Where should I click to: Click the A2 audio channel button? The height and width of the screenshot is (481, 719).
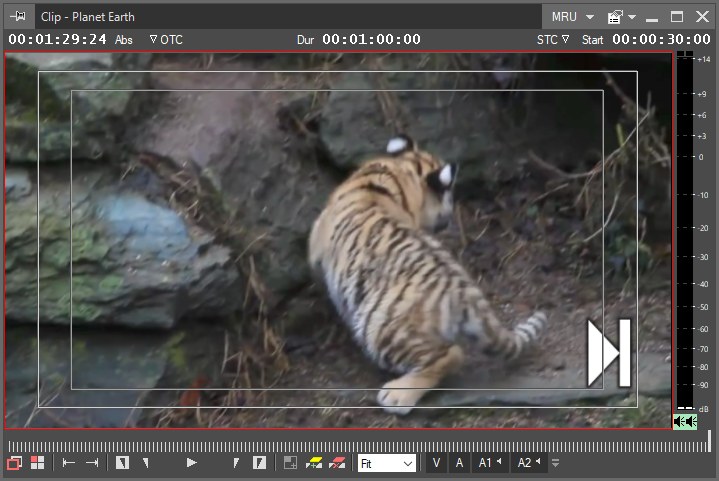tap(526, 463)
